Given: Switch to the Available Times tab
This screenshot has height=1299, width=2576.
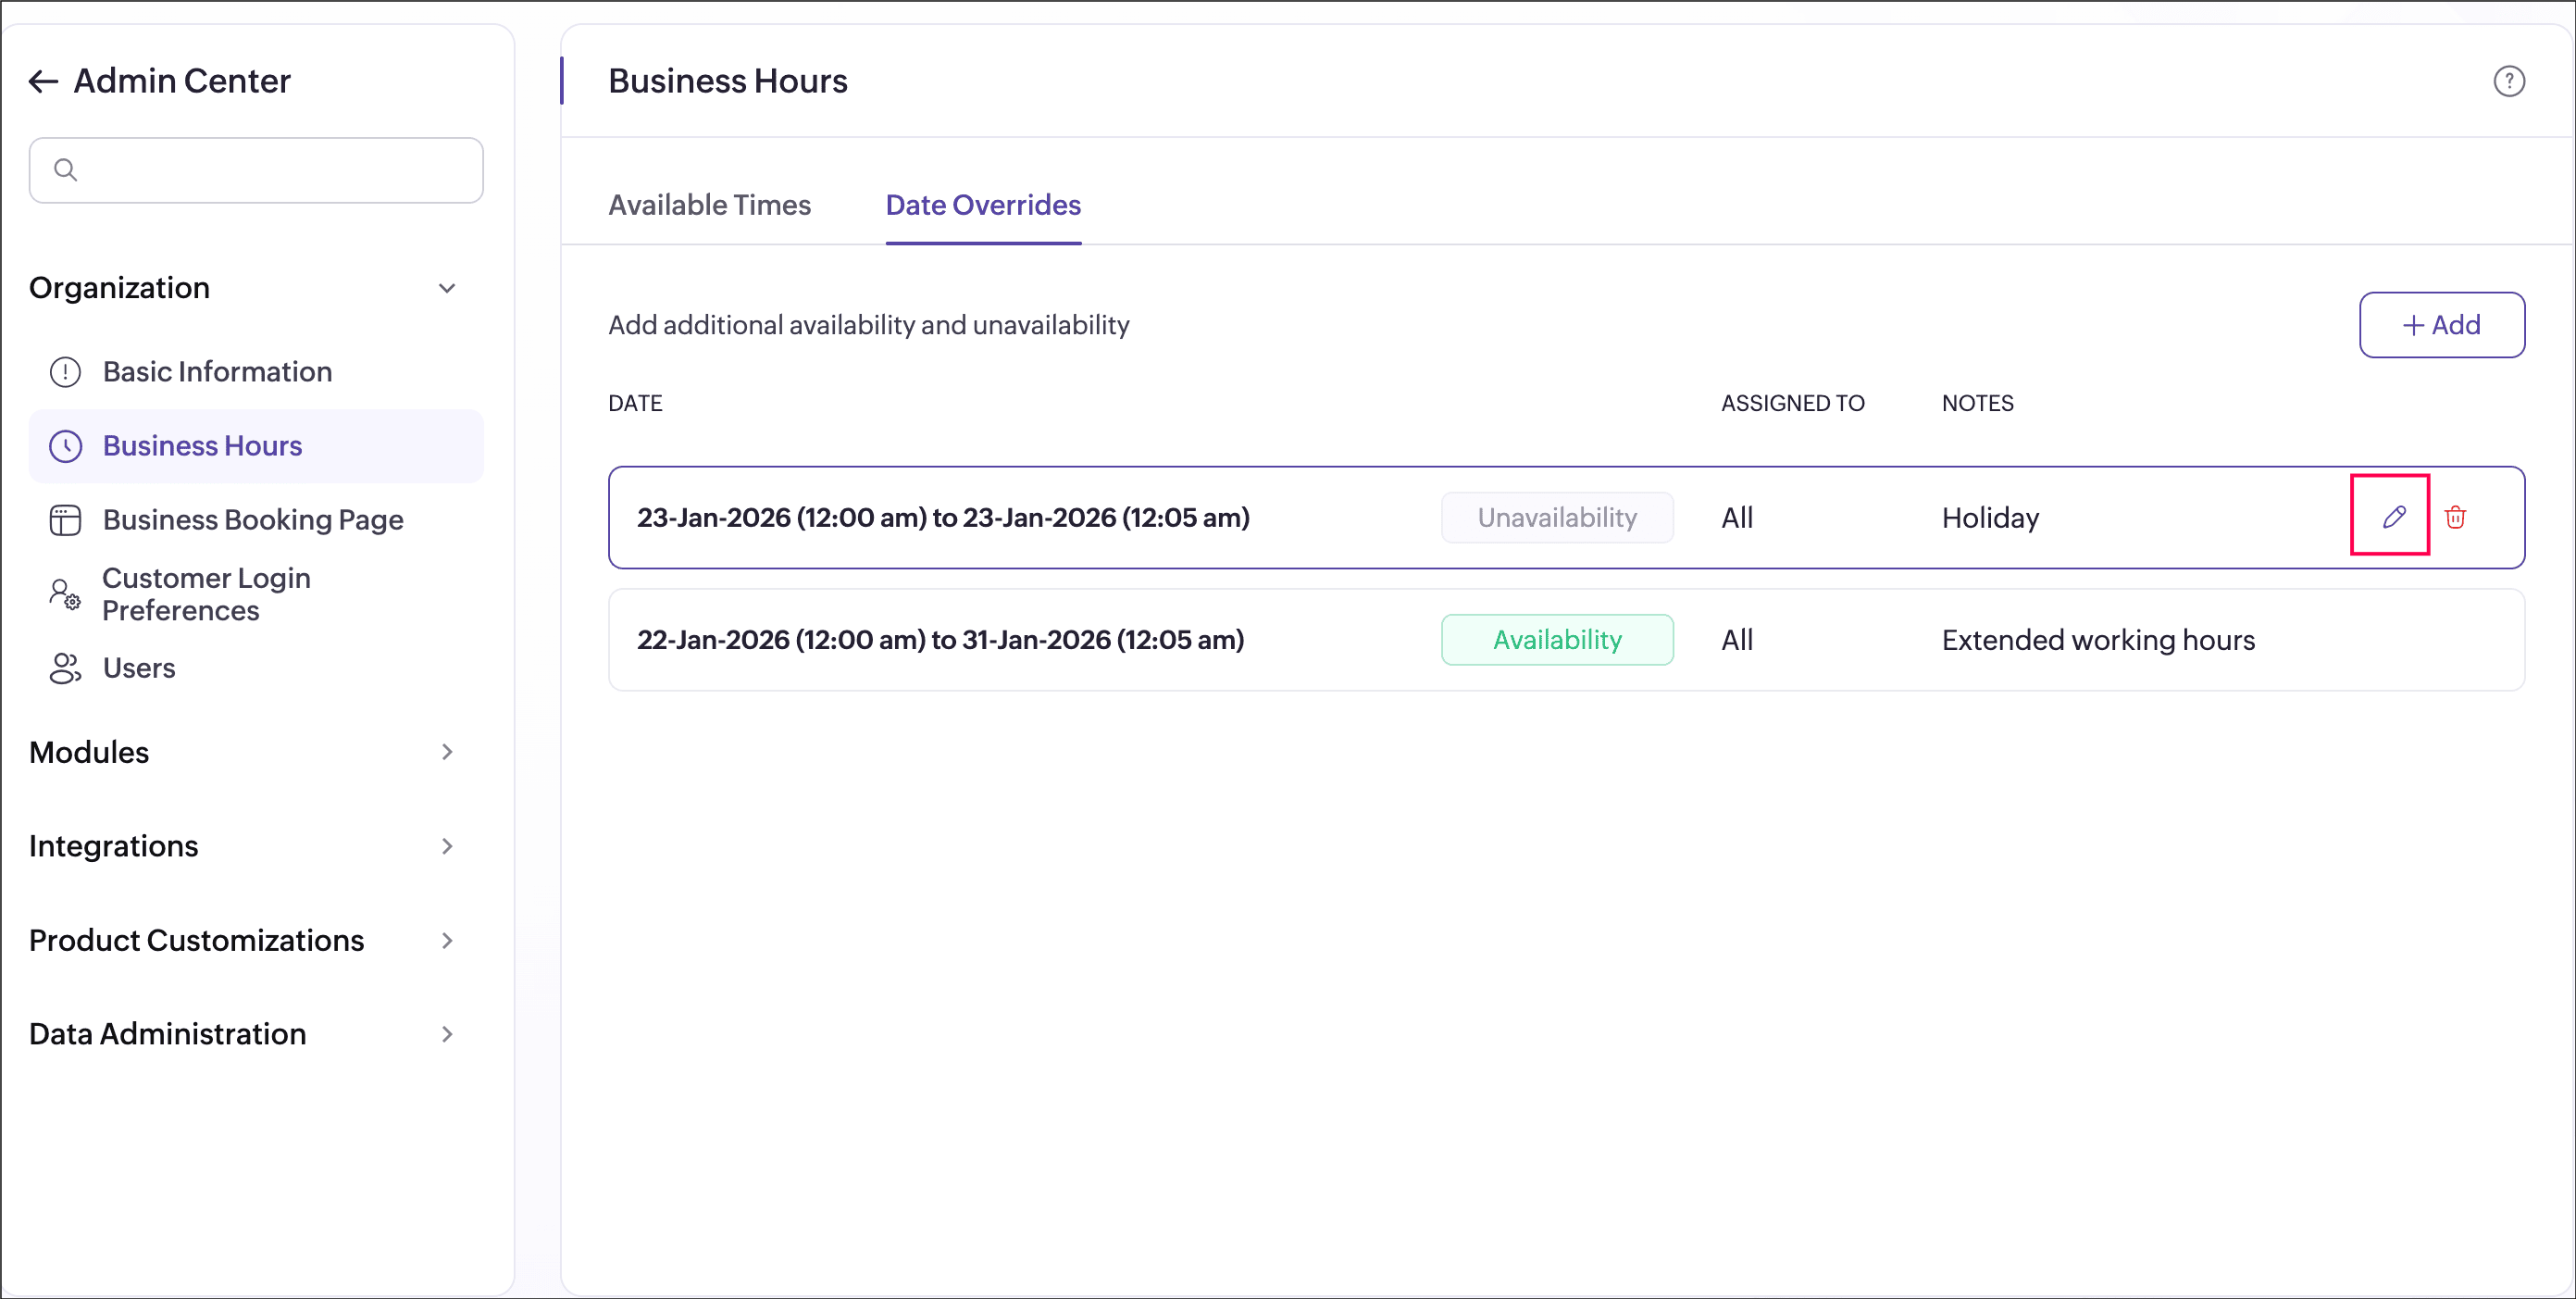Looking at the screenshot, I should point(709,205).
